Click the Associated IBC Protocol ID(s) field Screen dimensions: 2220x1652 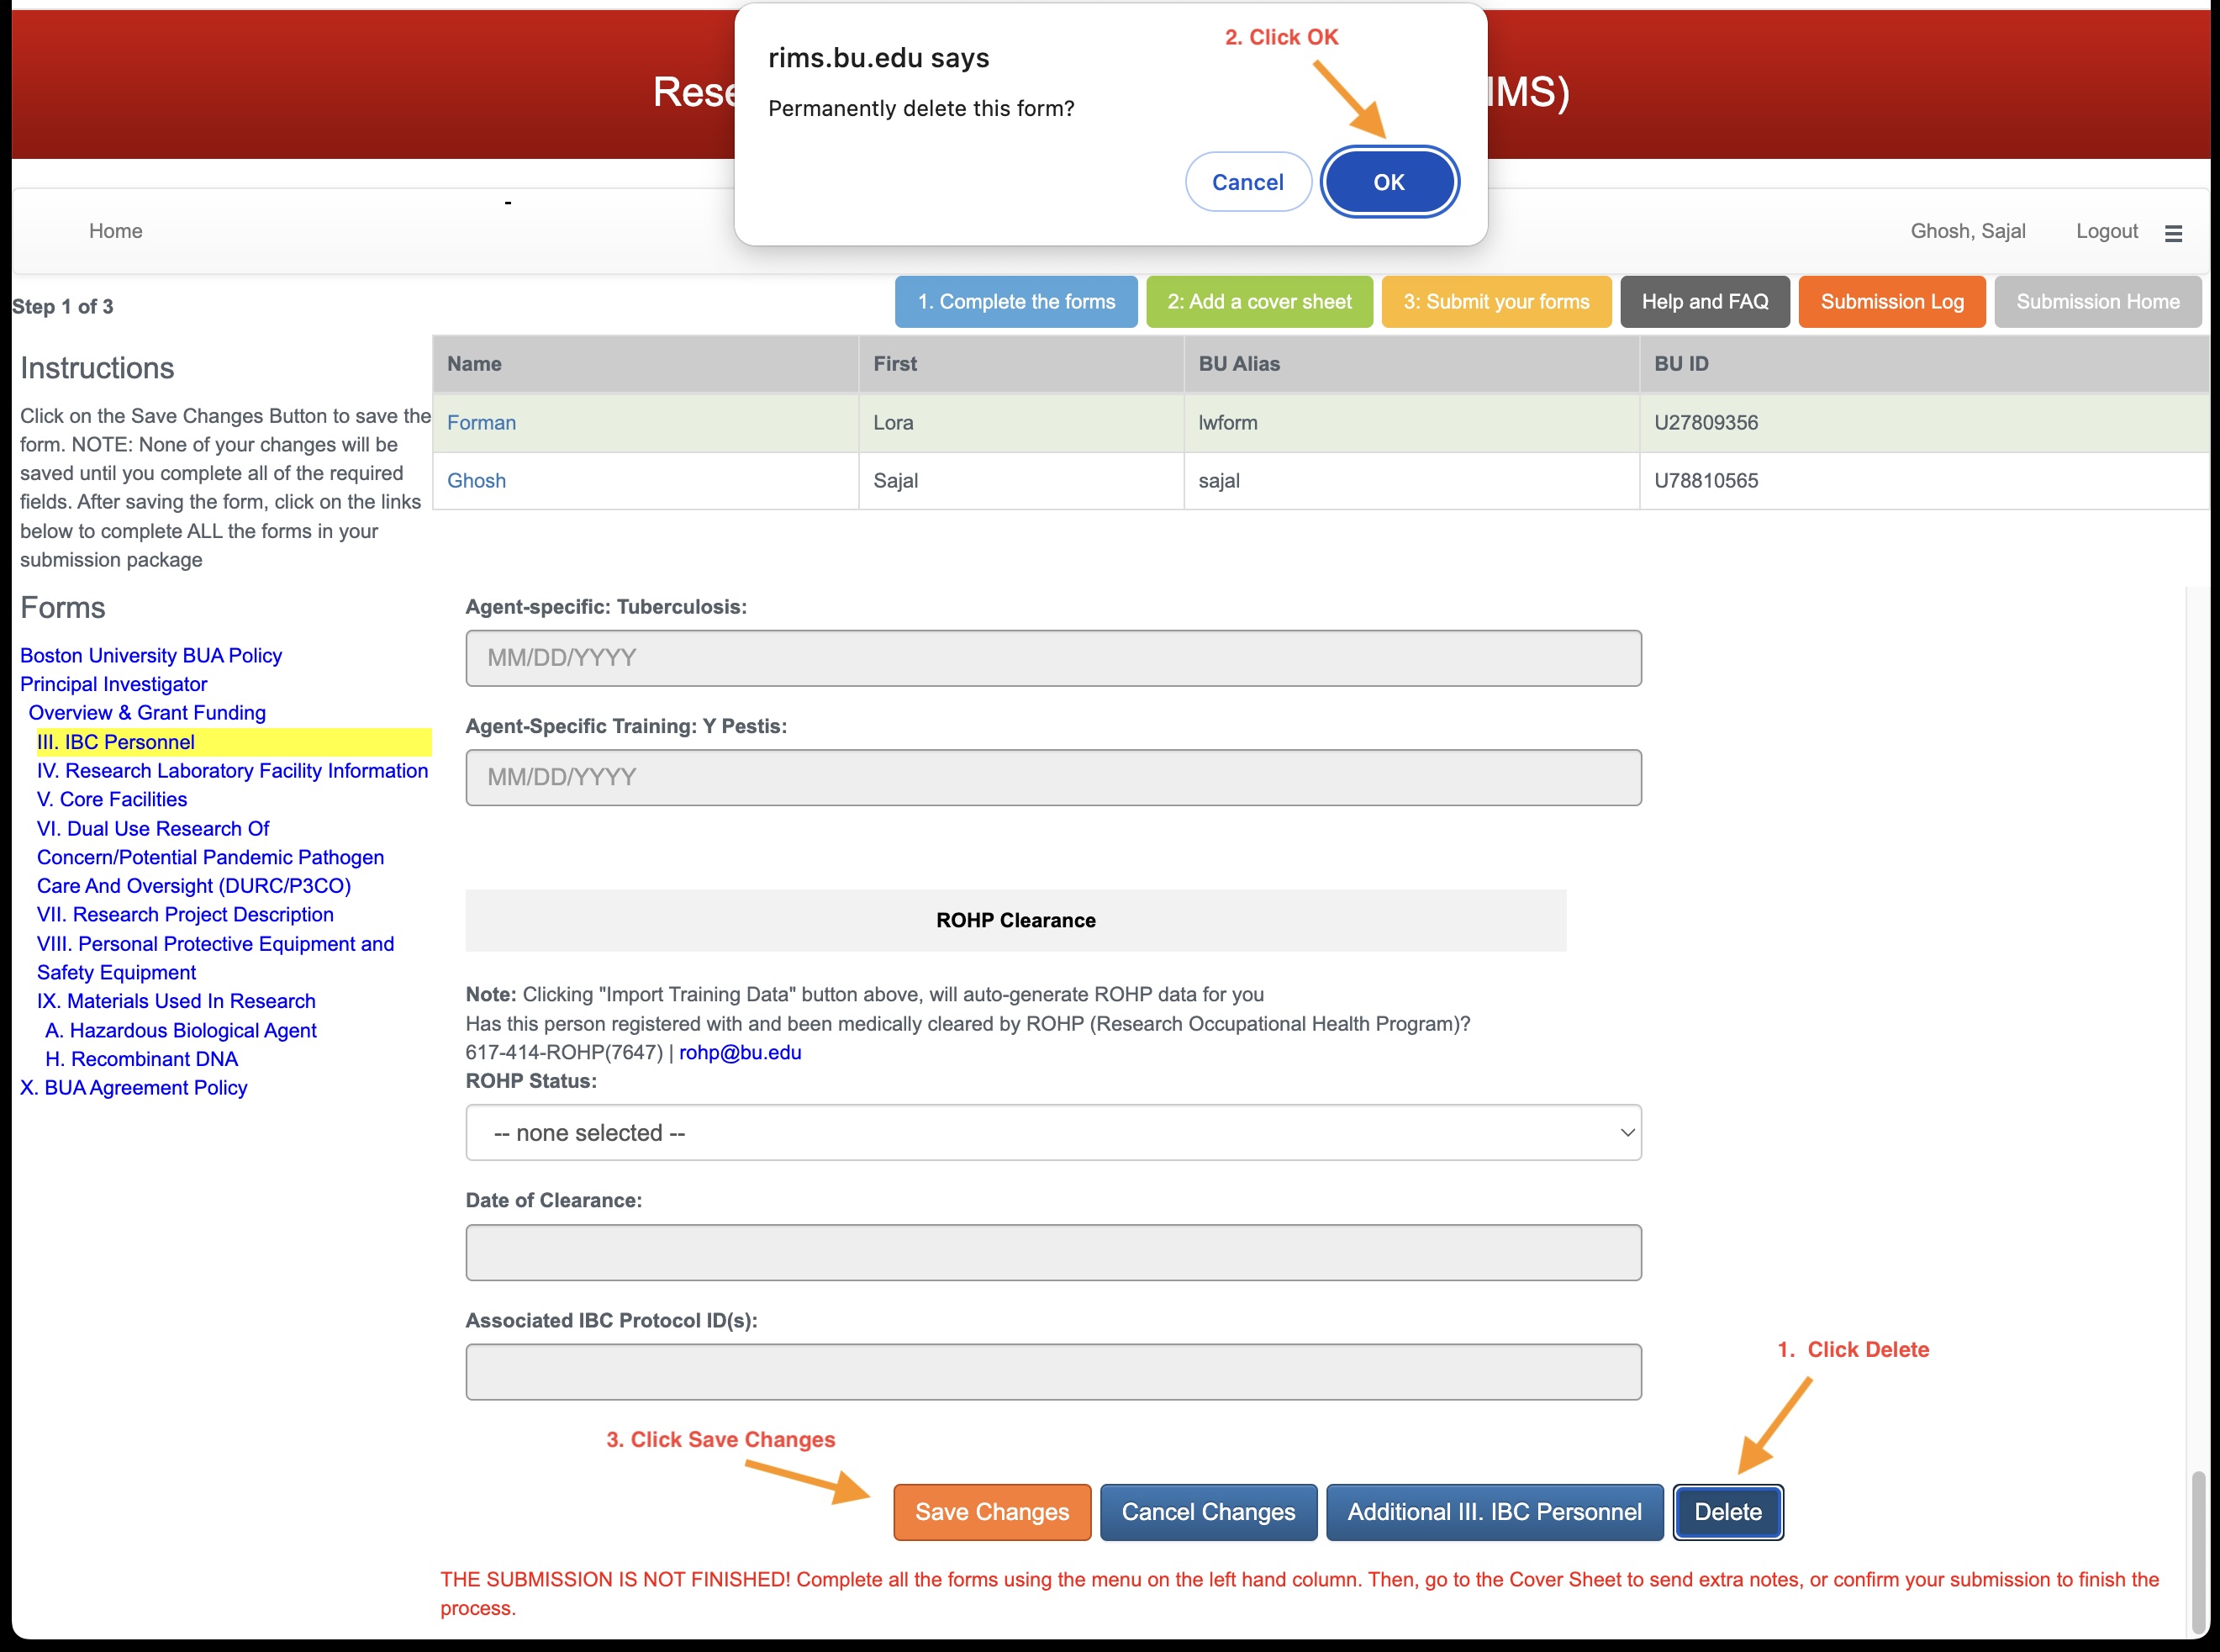click(1053, 1372)
